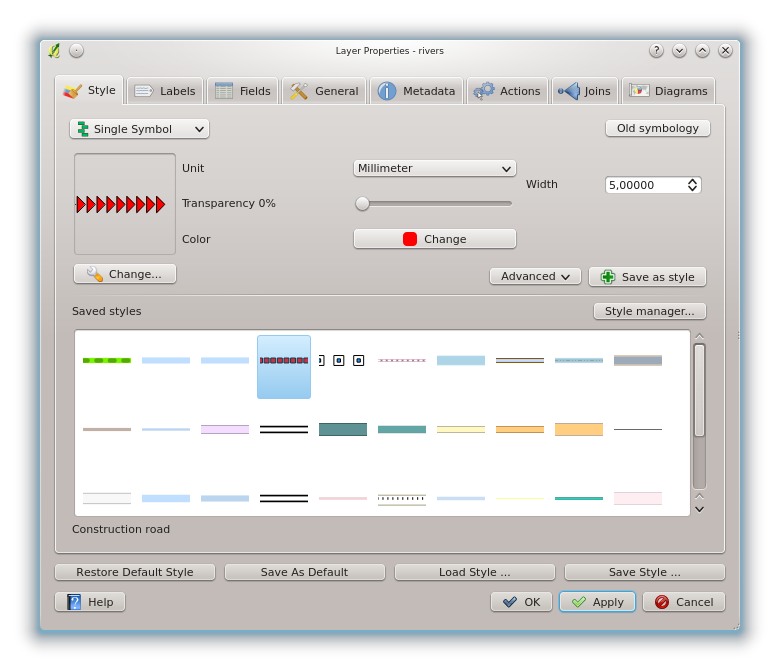The width and height of the screenshot is (780, 670).
Task: Open the Advanced options dropdown
Action: tap(535, 276)
